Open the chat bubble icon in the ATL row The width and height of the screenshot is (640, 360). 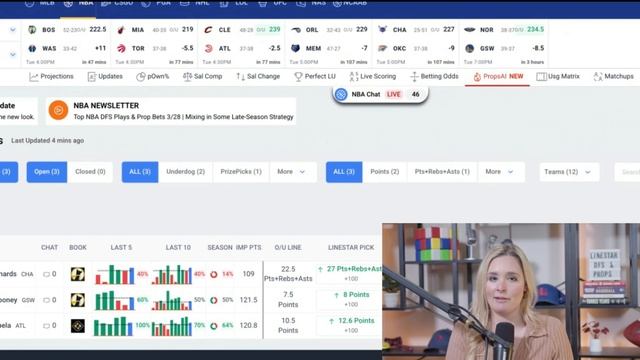coord(46,326)
